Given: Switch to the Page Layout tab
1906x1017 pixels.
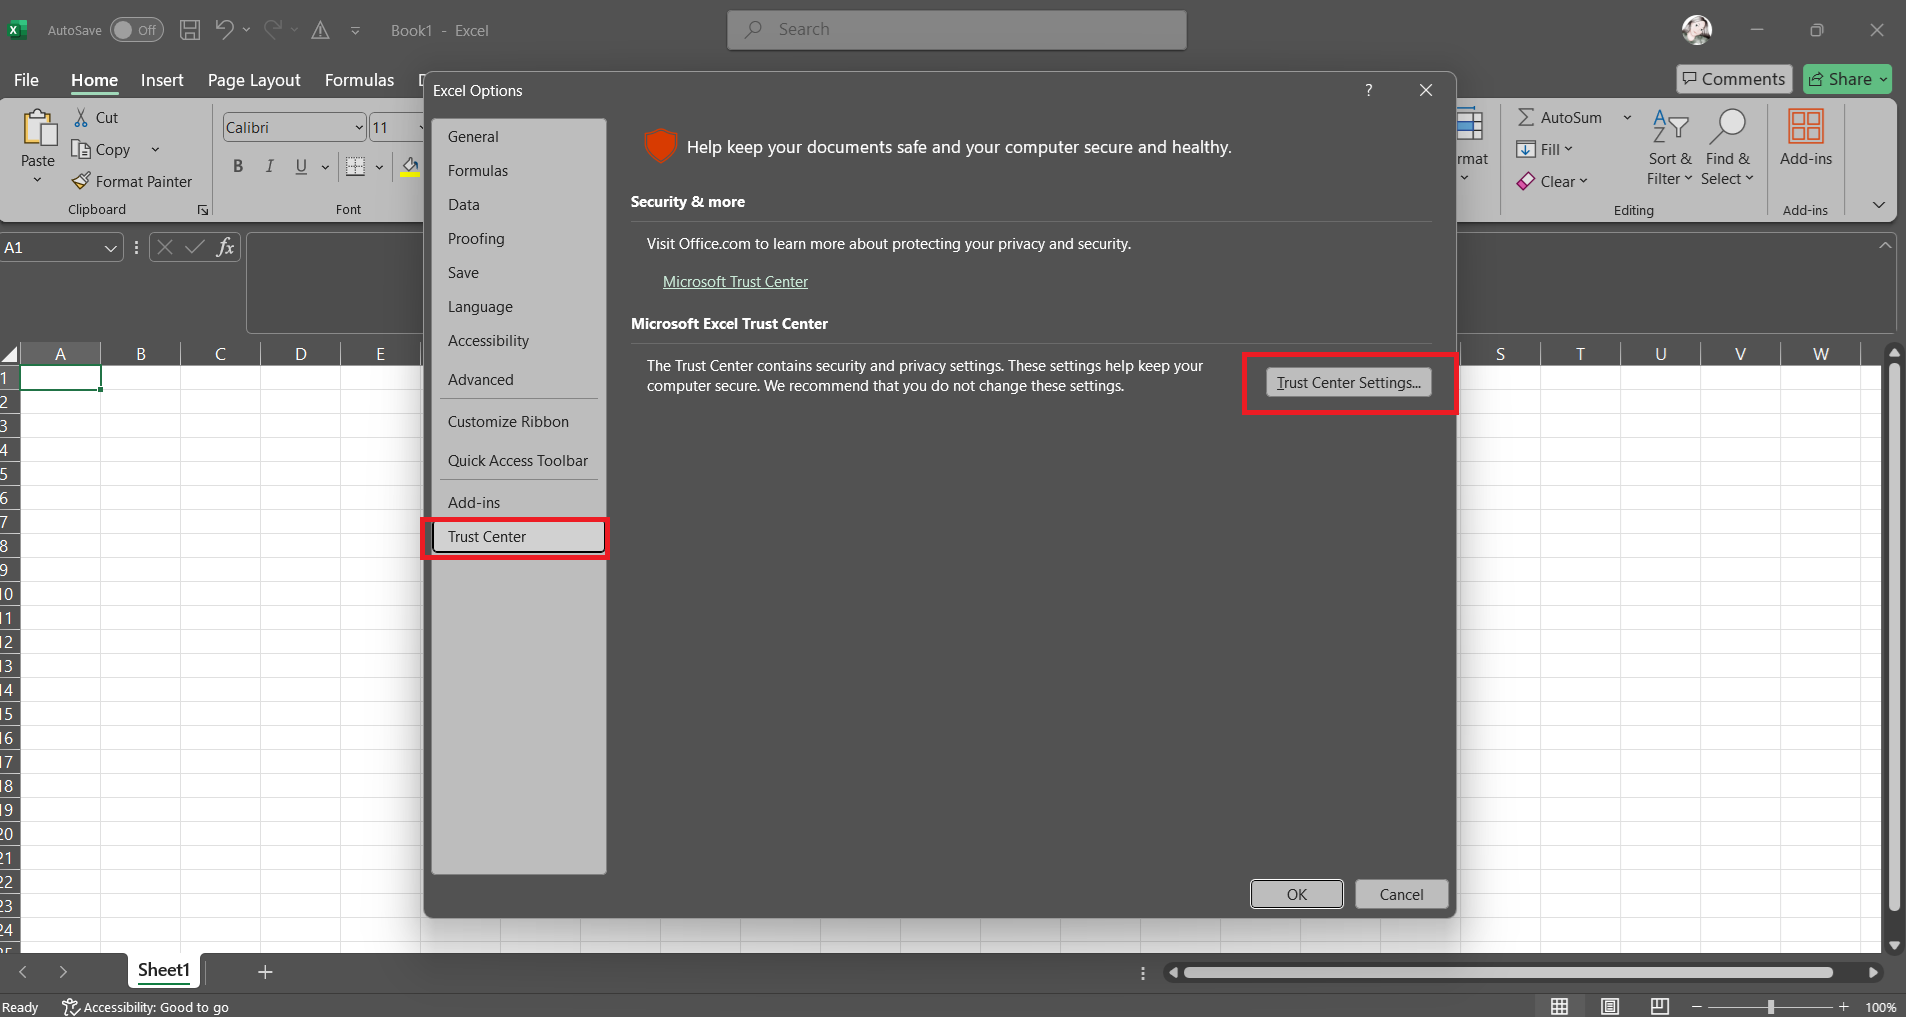Looking at the screenshot, I should [254, 80].
